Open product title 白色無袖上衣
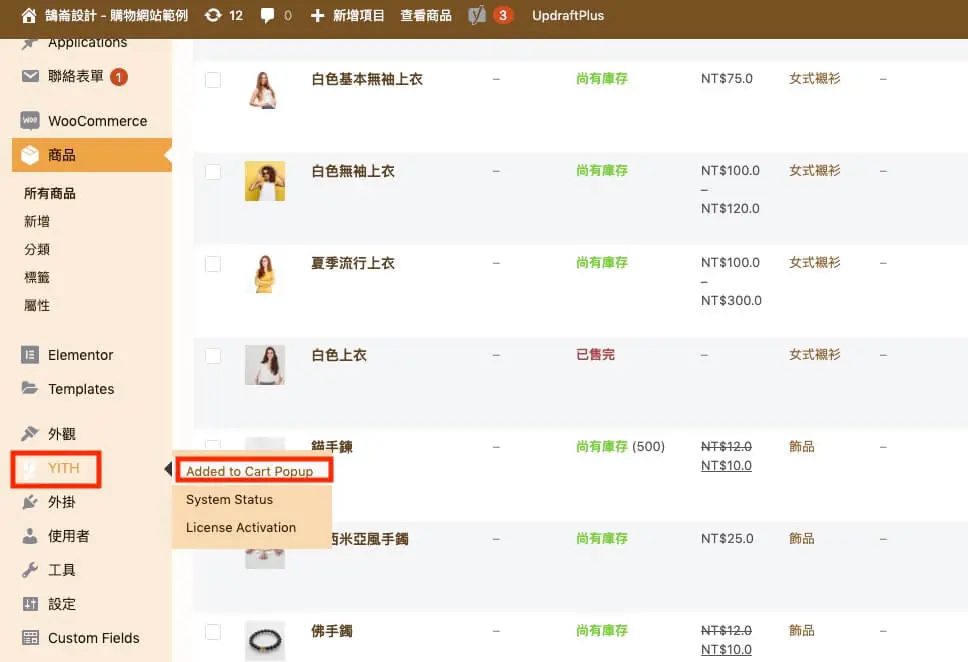Screen dimensions: 968x662 click(x=353, y=171)
